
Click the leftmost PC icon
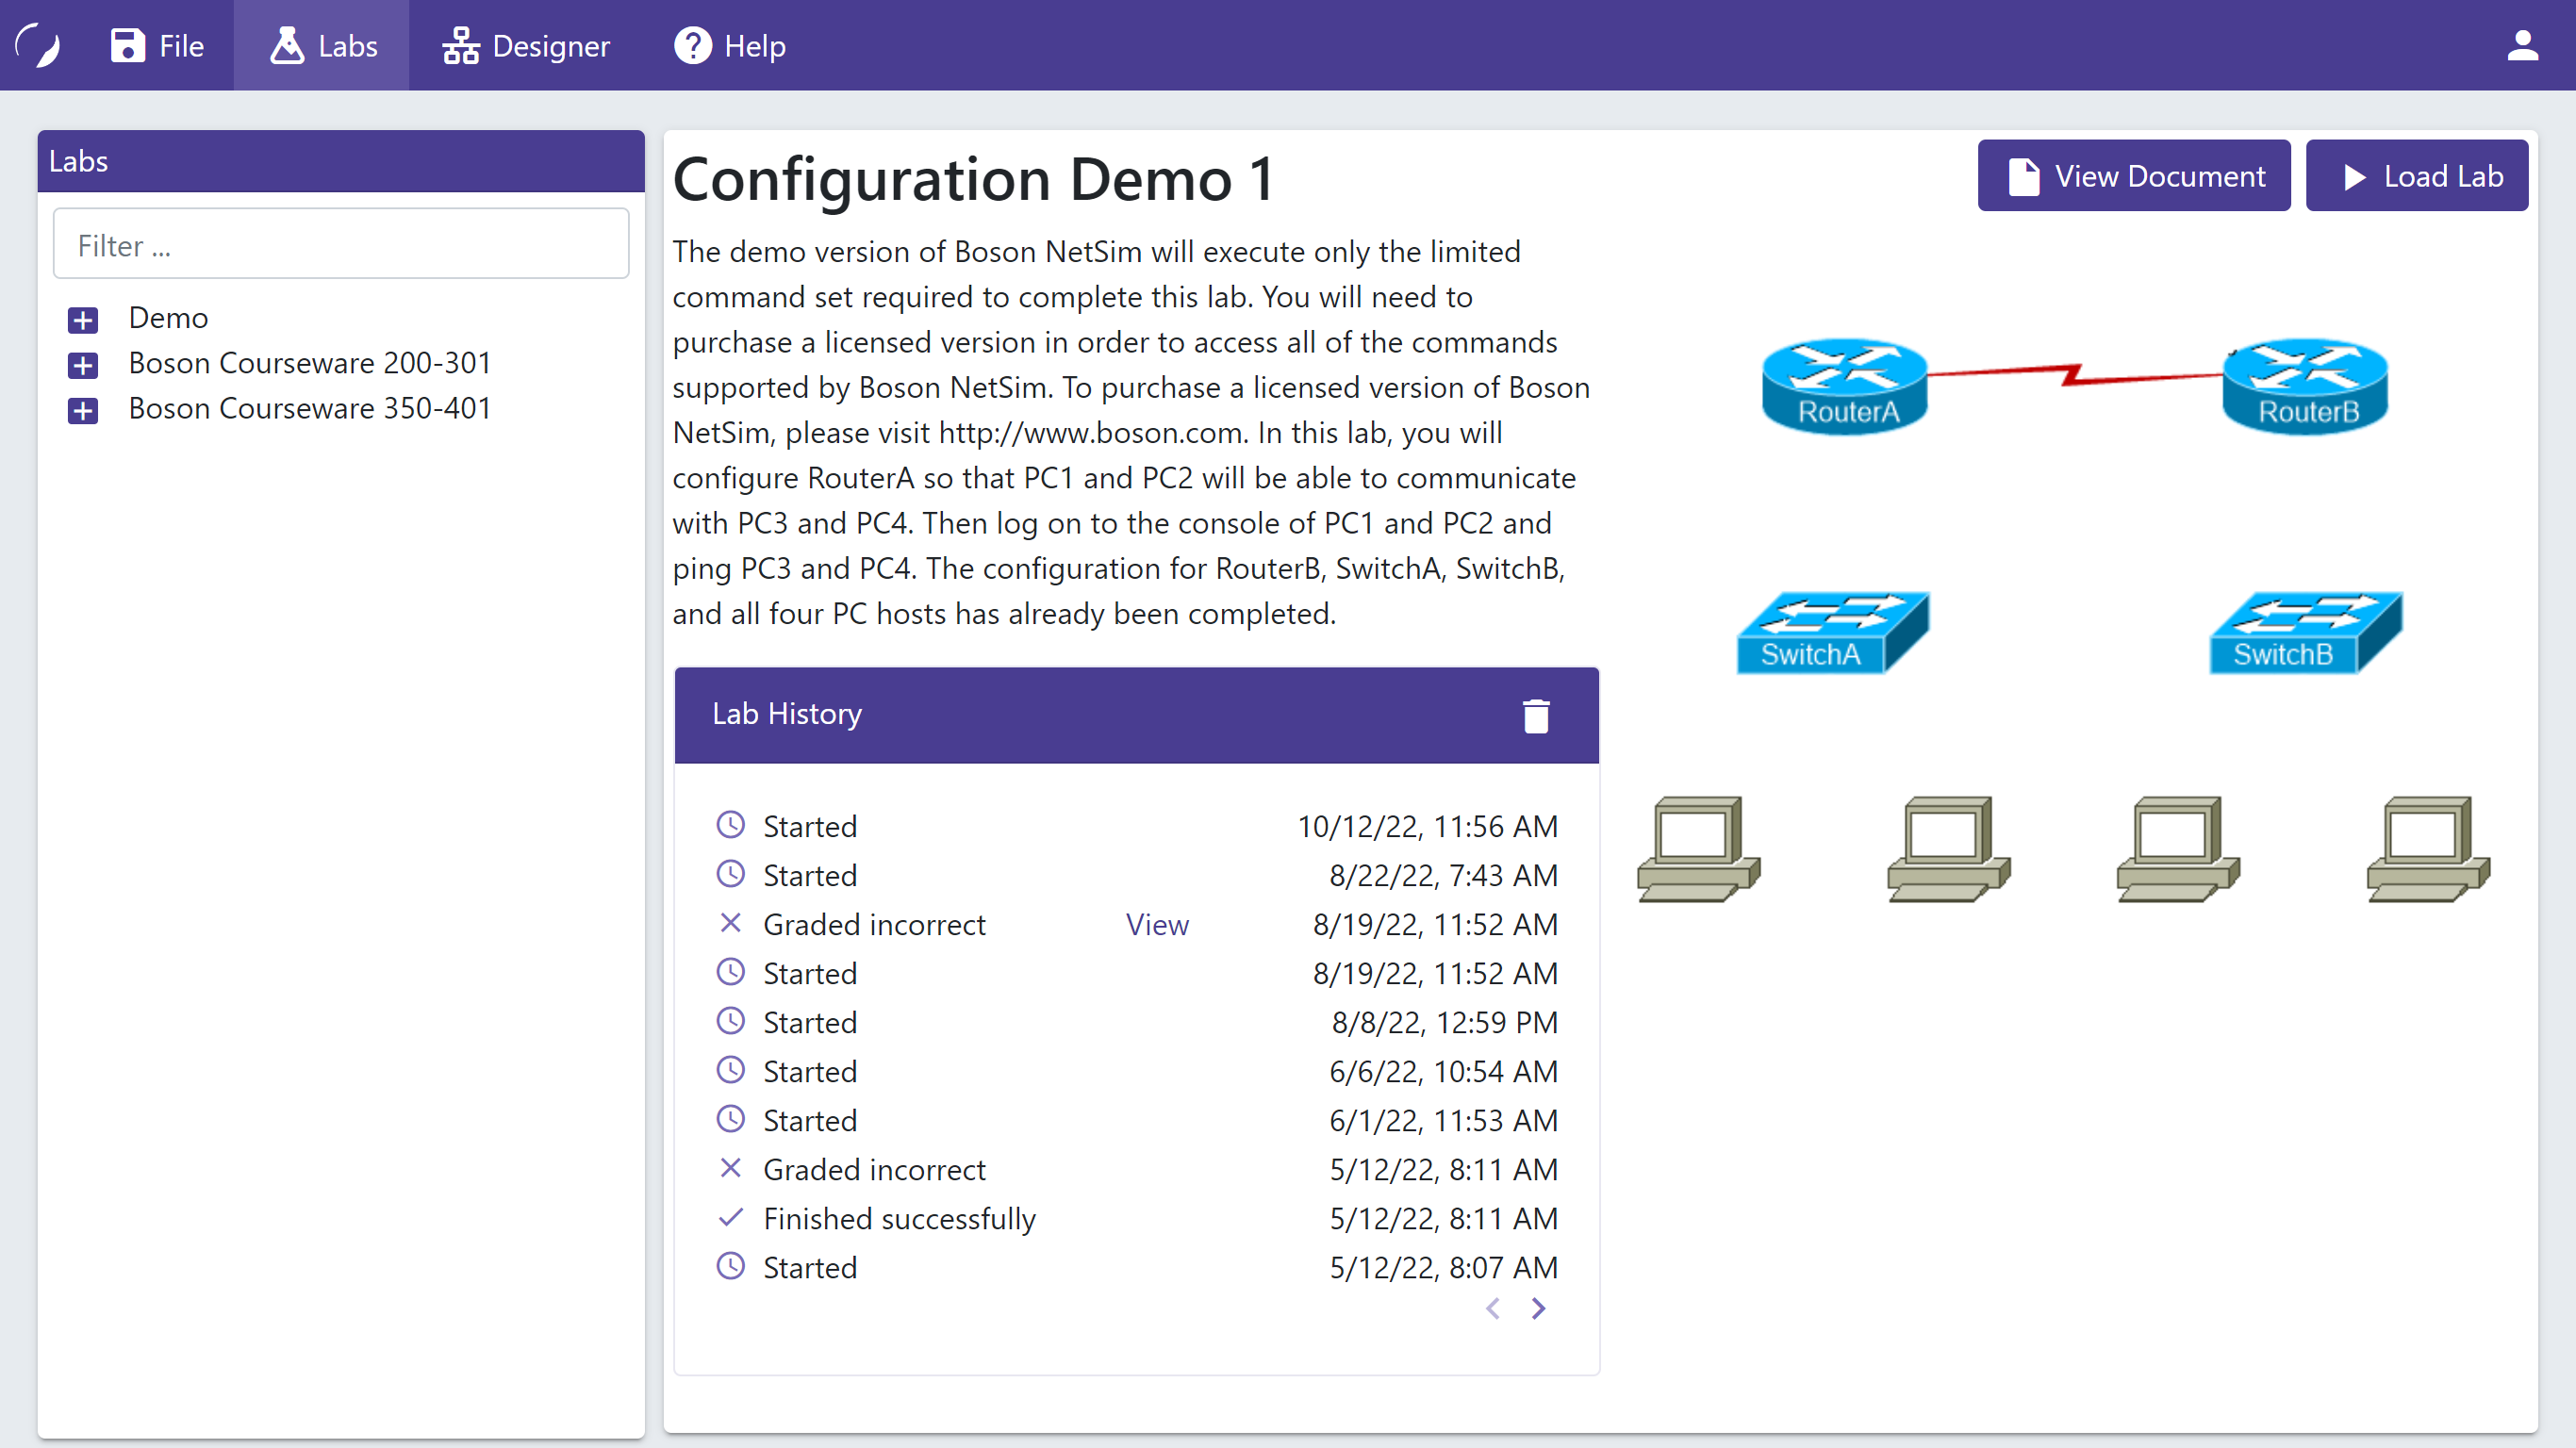click(1698, 848)
